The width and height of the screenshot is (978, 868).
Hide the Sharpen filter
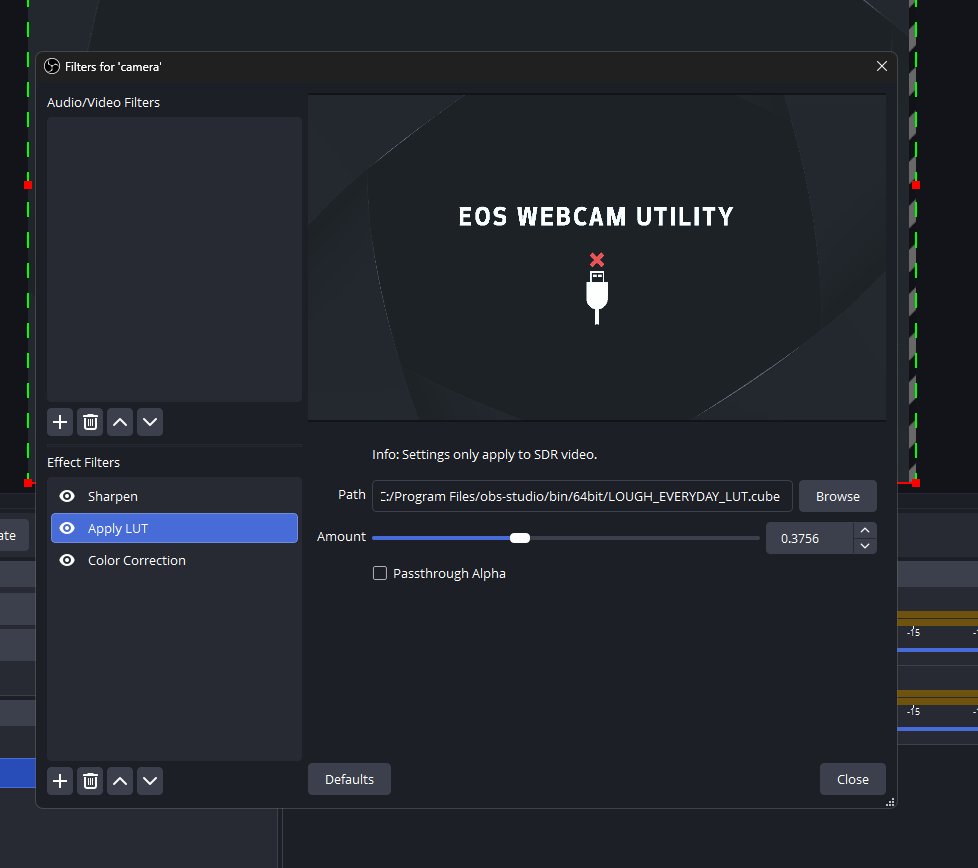pos(67,496)
